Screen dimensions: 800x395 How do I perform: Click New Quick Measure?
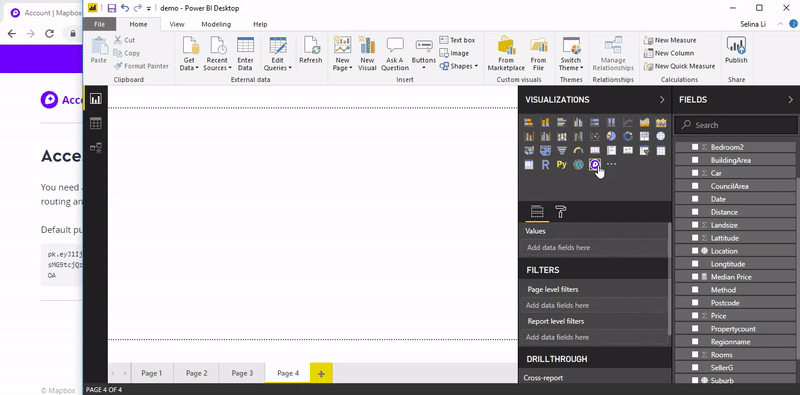coord(679,66)
